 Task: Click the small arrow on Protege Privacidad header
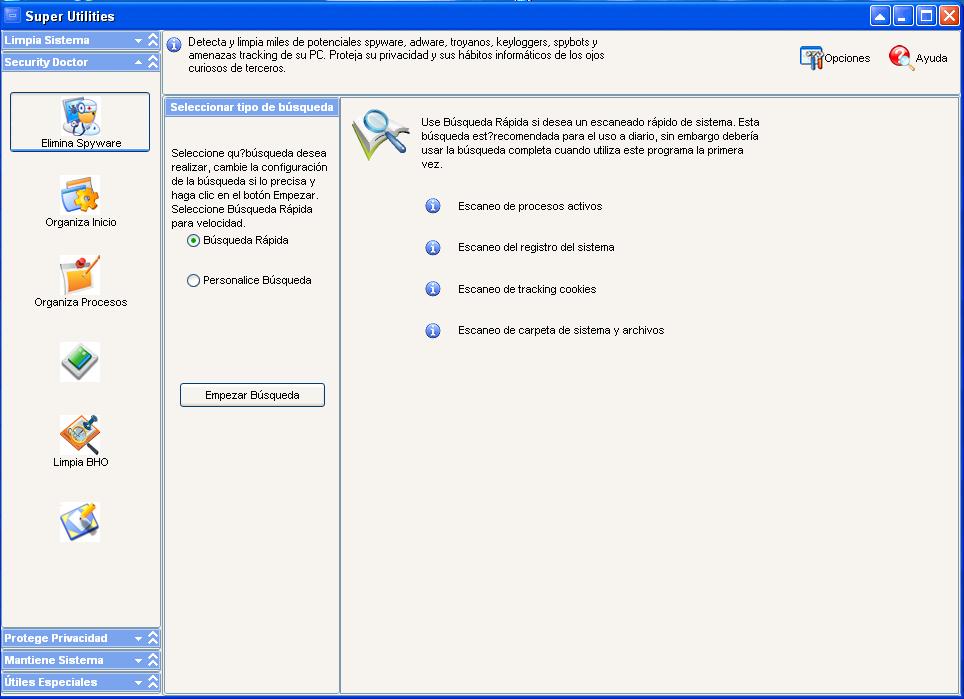(x=138, y=639)
